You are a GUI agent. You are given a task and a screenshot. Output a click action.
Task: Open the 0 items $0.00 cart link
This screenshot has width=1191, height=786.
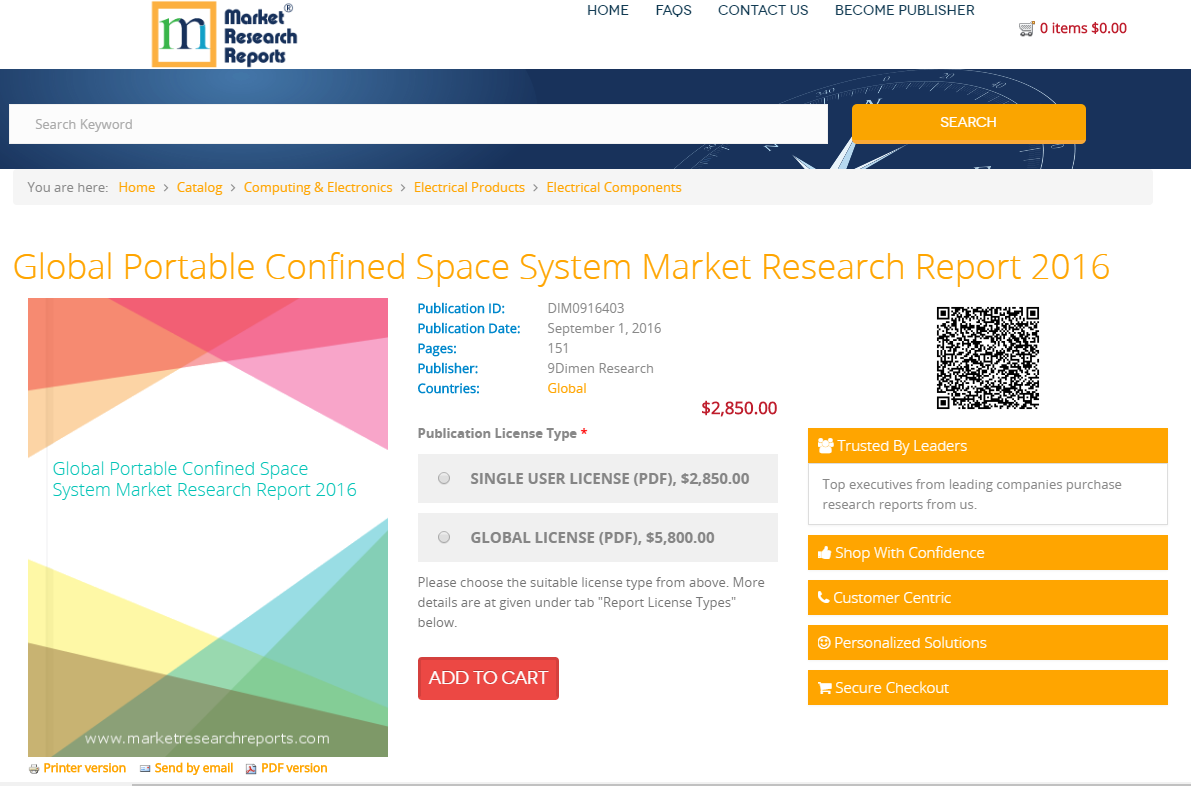tap(1083, 29)
